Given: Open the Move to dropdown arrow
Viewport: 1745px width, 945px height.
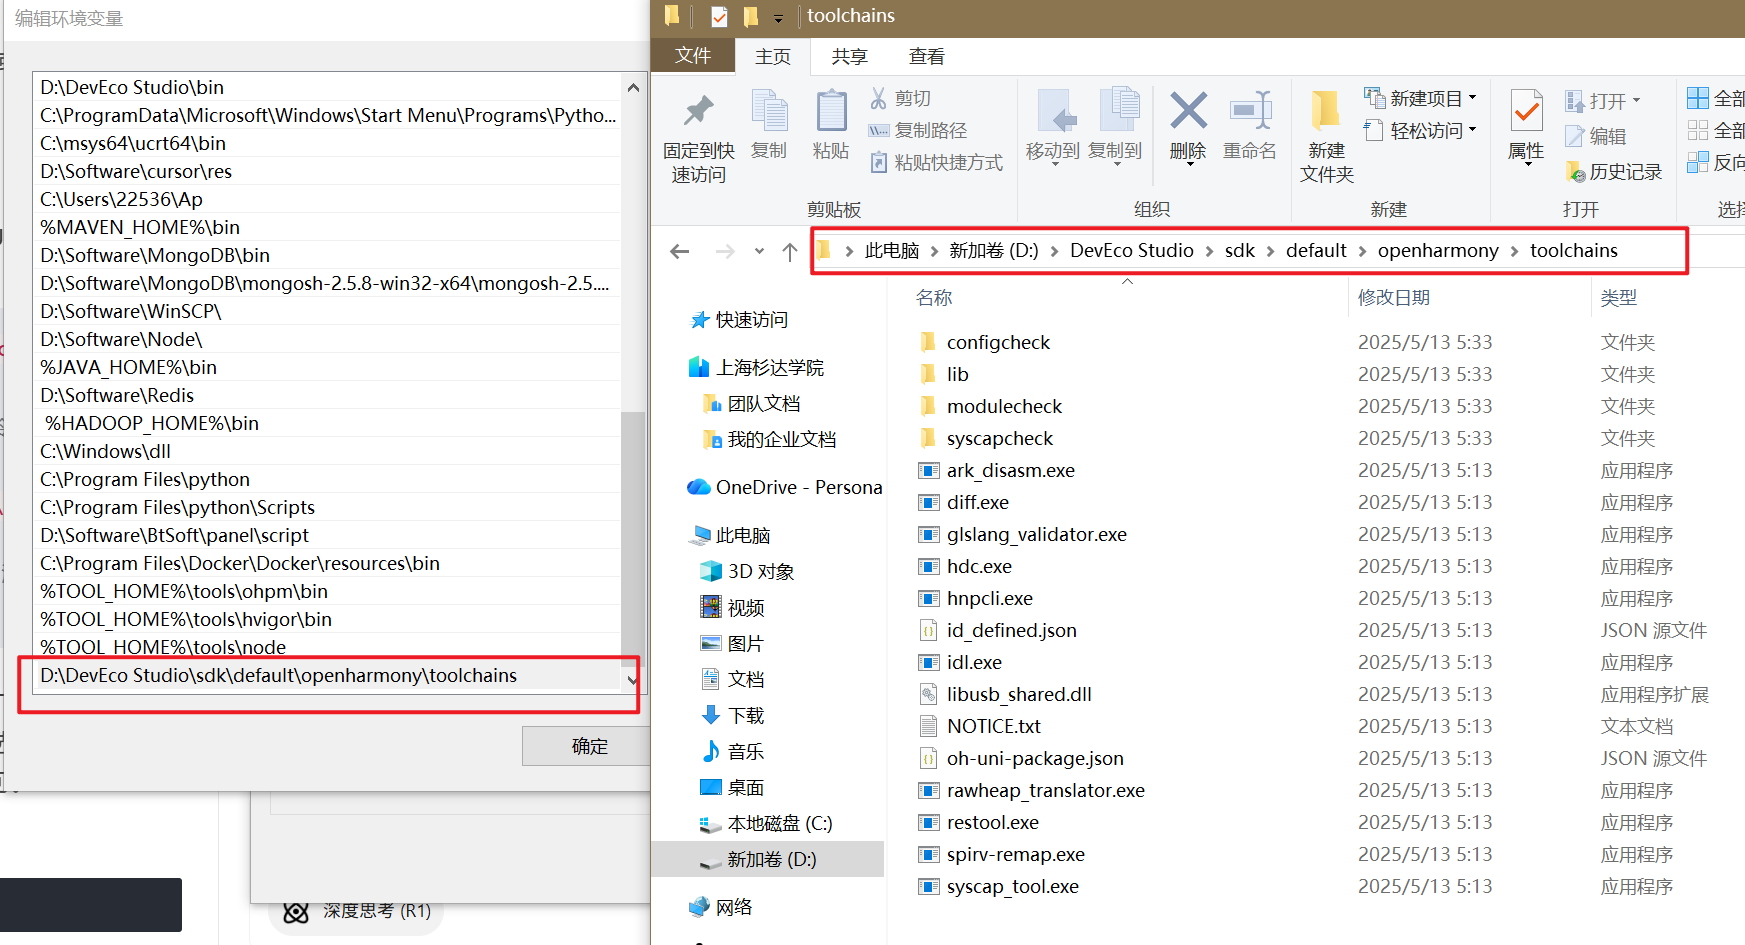Looking at the screenshot, I should tap(1054, 165).
